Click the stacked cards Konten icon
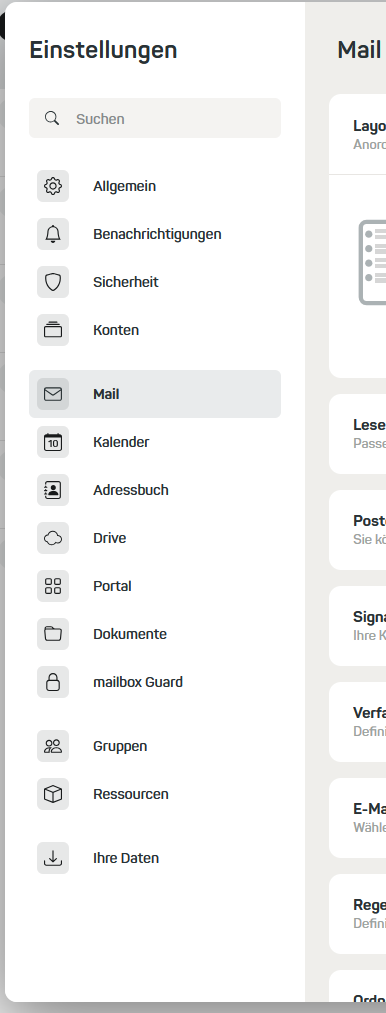 coord(53,330)
